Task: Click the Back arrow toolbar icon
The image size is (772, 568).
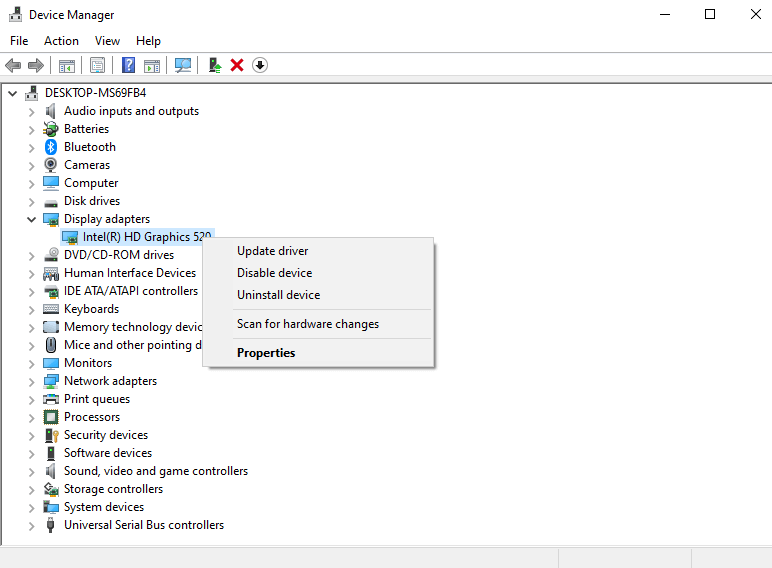Action: (13, 65)
